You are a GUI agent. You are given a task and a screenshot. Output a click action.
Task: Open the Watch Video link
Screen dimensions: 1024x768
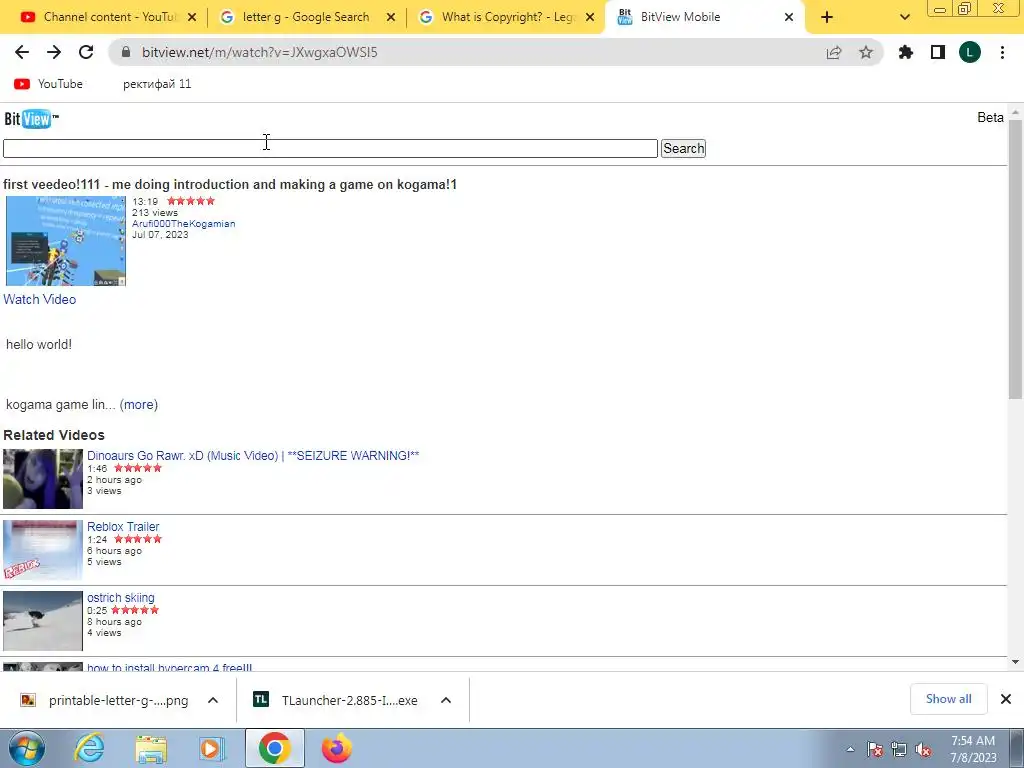point(40,299)
